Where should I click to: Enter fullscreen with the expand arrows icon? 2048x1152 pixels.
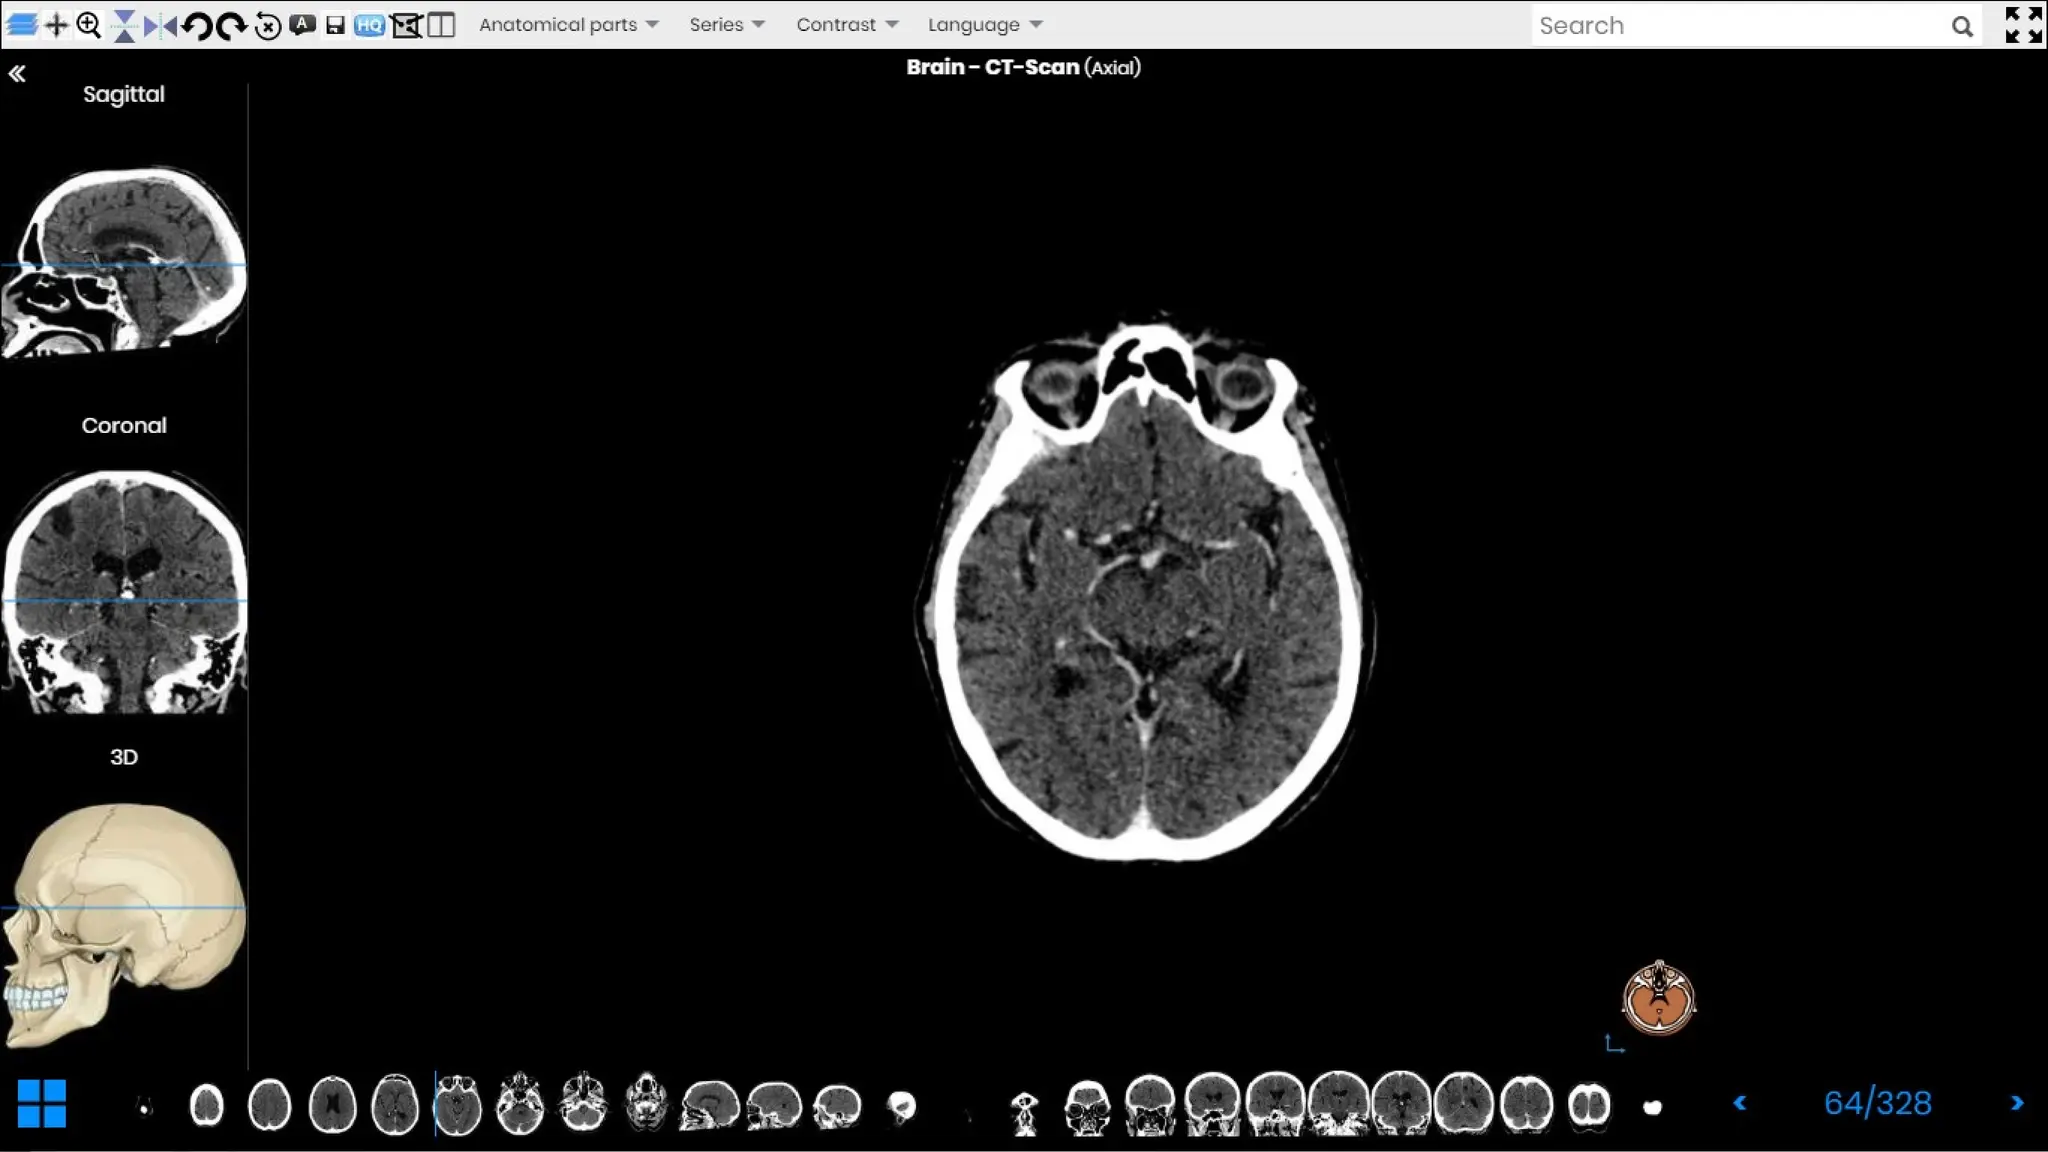point(2023,25)
